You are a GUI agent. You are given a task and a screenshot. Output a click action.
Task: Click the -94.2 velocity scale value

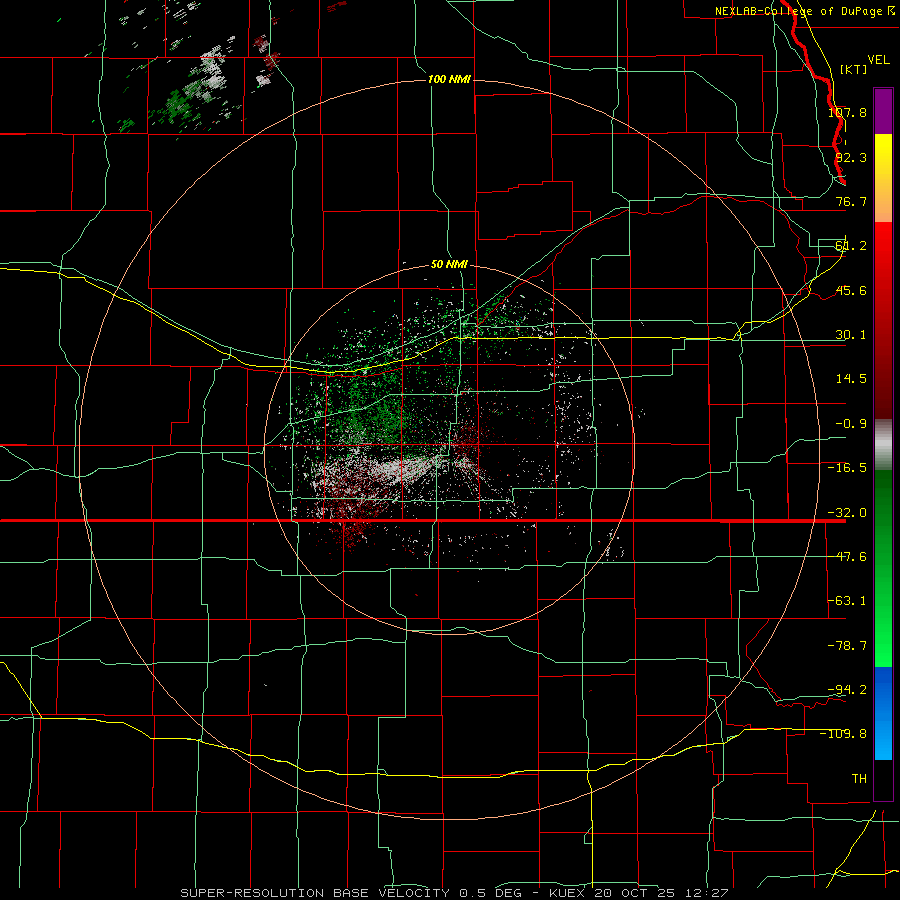point(847,689)
